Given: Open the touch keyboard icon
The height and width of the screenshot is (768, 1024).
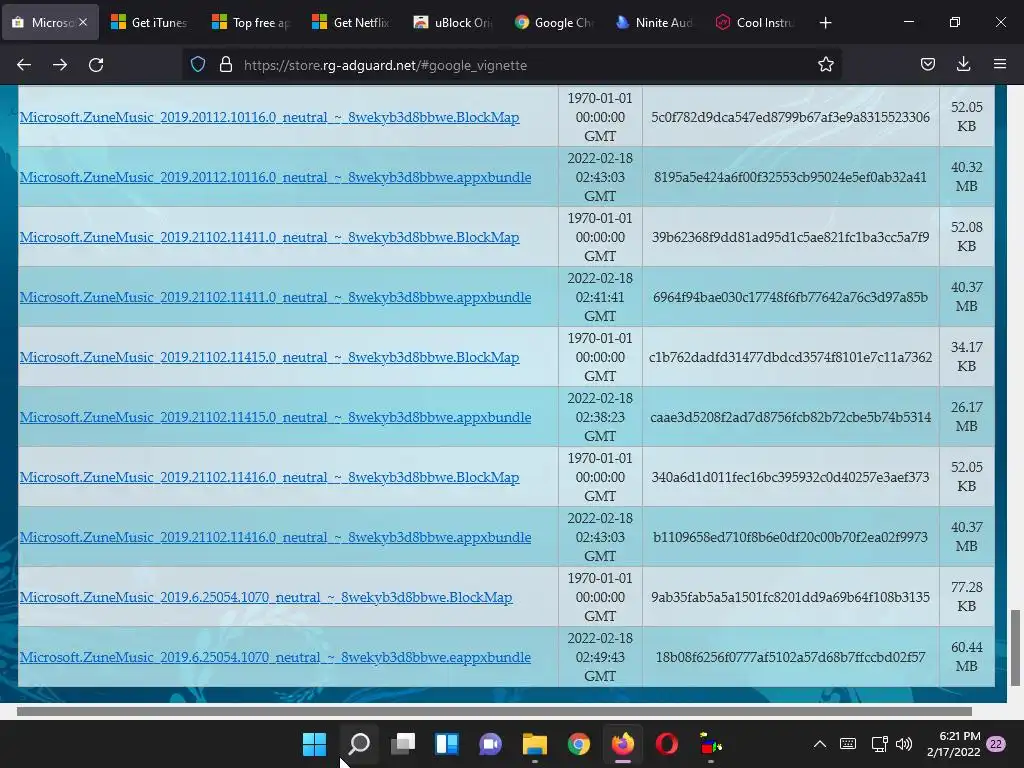Looking at the screenshot, I should point(848,744).
